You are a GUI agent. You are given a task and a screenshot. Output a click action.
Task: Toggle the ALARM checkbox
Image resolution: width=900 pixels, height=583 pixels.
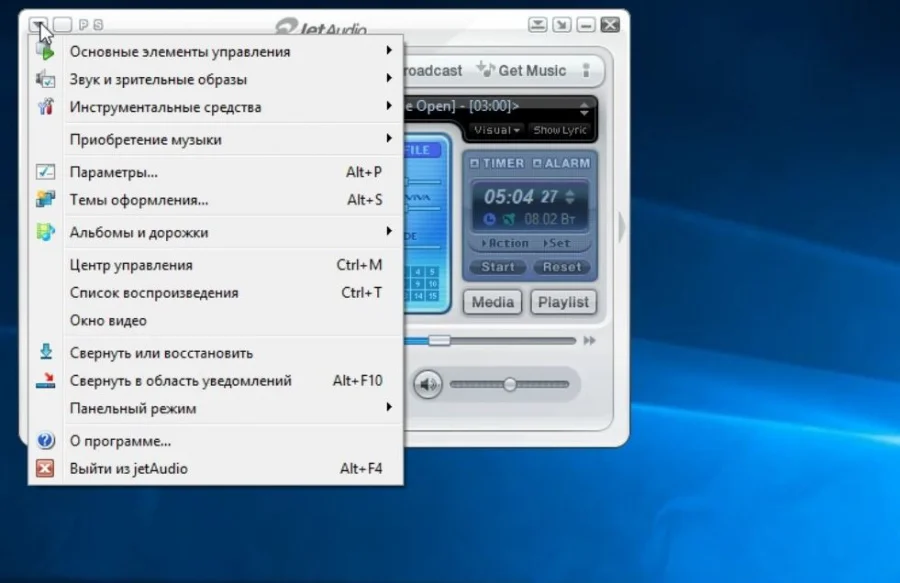click(x=537, y=164)
